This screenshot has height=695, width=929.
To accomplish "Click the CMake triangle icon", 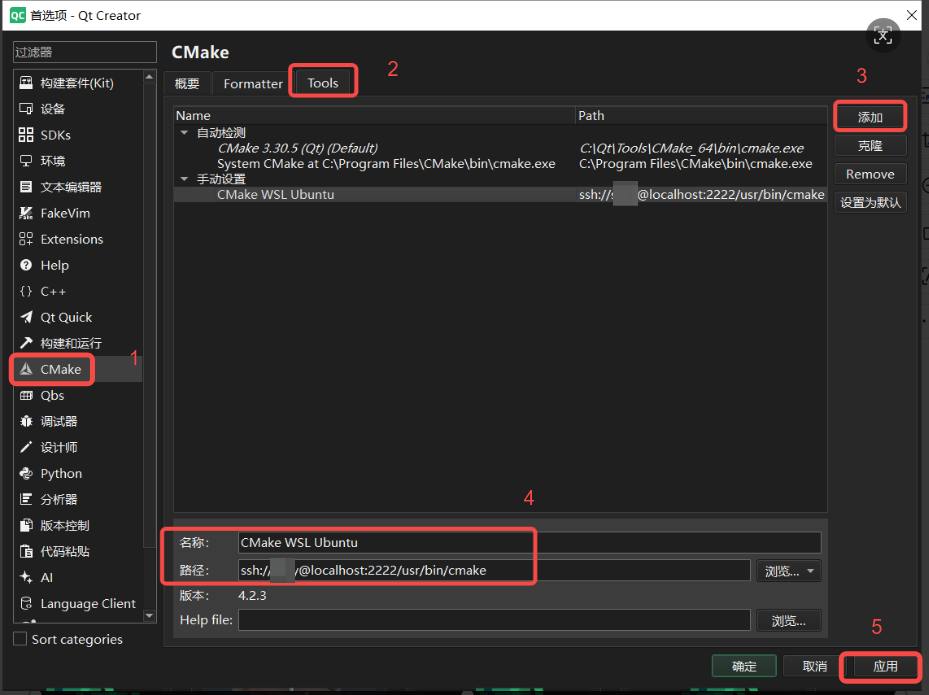I will (26, 370).
